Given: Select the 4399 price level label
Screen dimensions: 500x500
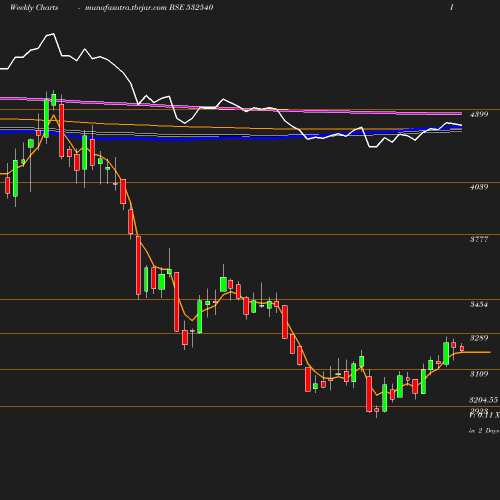Looking at the screenshot, I should pyautogui.click(x=479, y=114).
